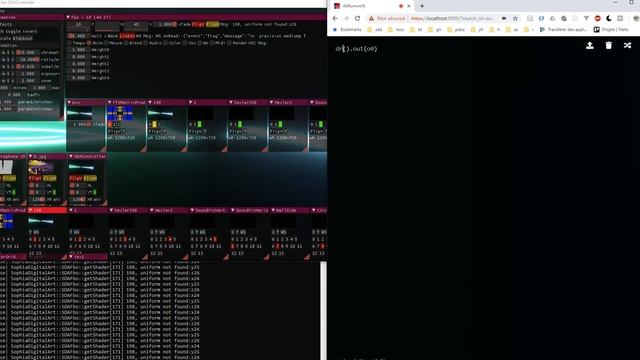Adjust the chromatic slider in the left panel

tap(27, 52)
